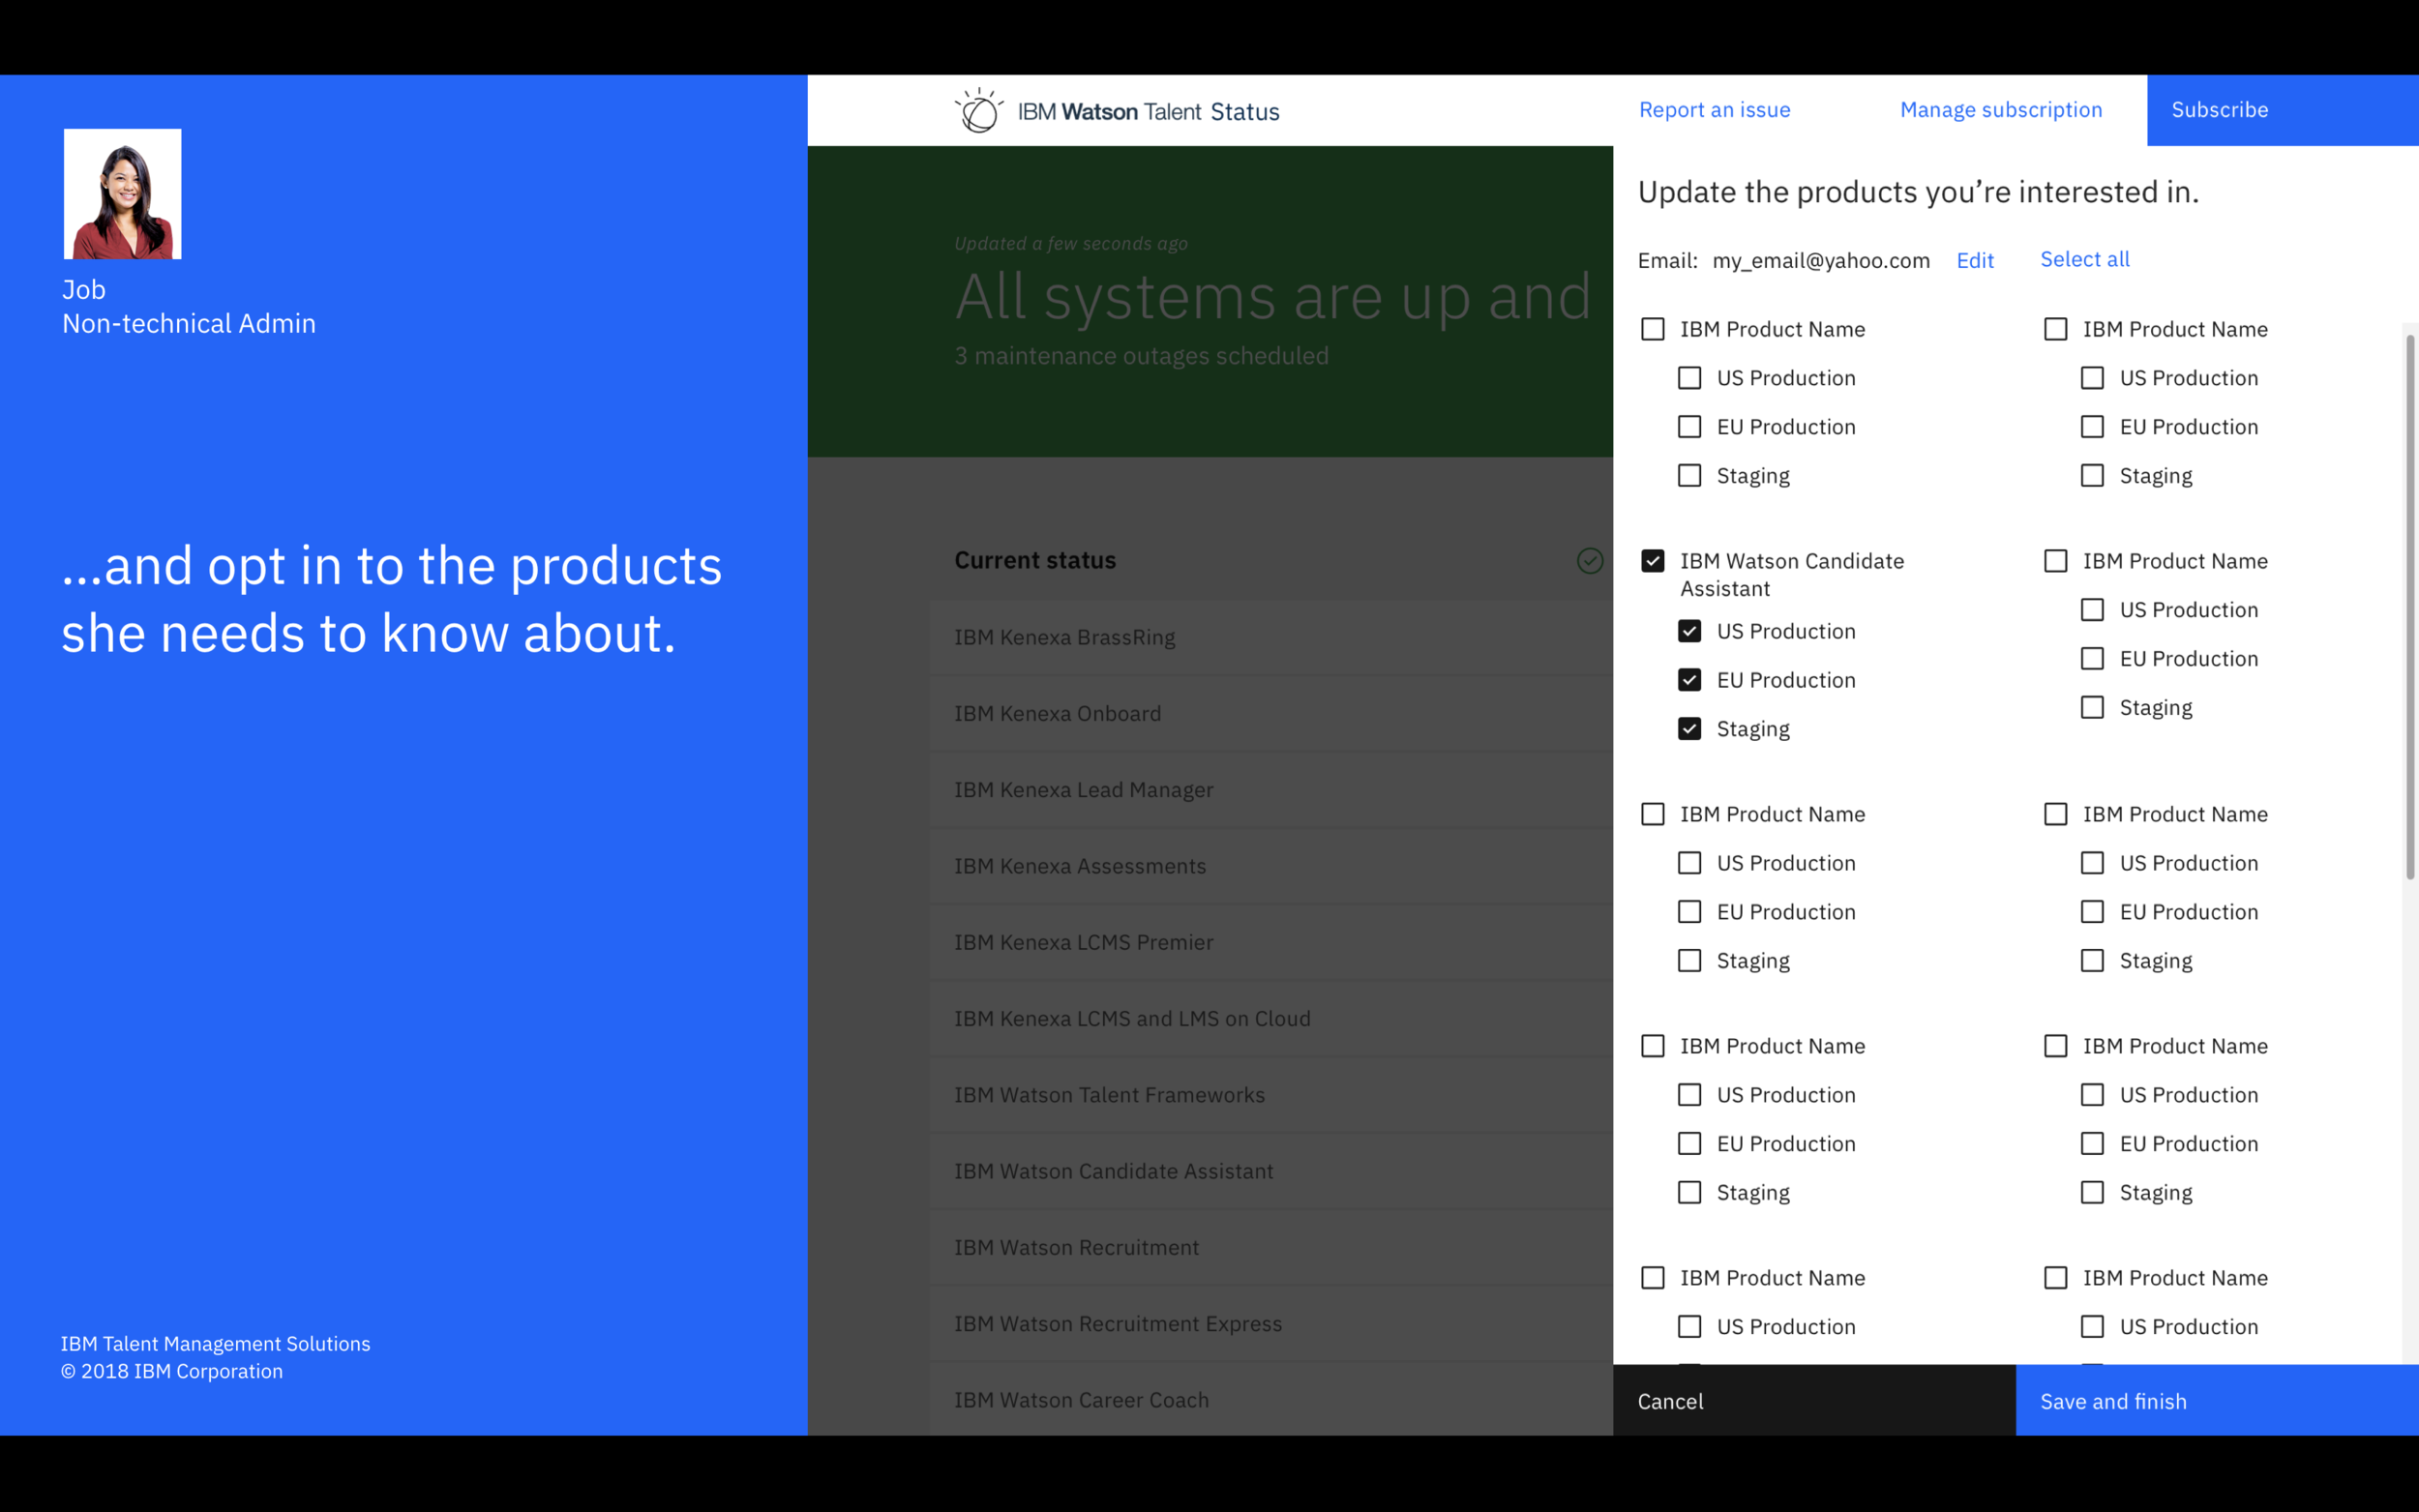The width and height of the screenshot is (2419, 1512).
Task: Check IBM Product Name box directly under Email label
Action: click(x=1652, y=329)
